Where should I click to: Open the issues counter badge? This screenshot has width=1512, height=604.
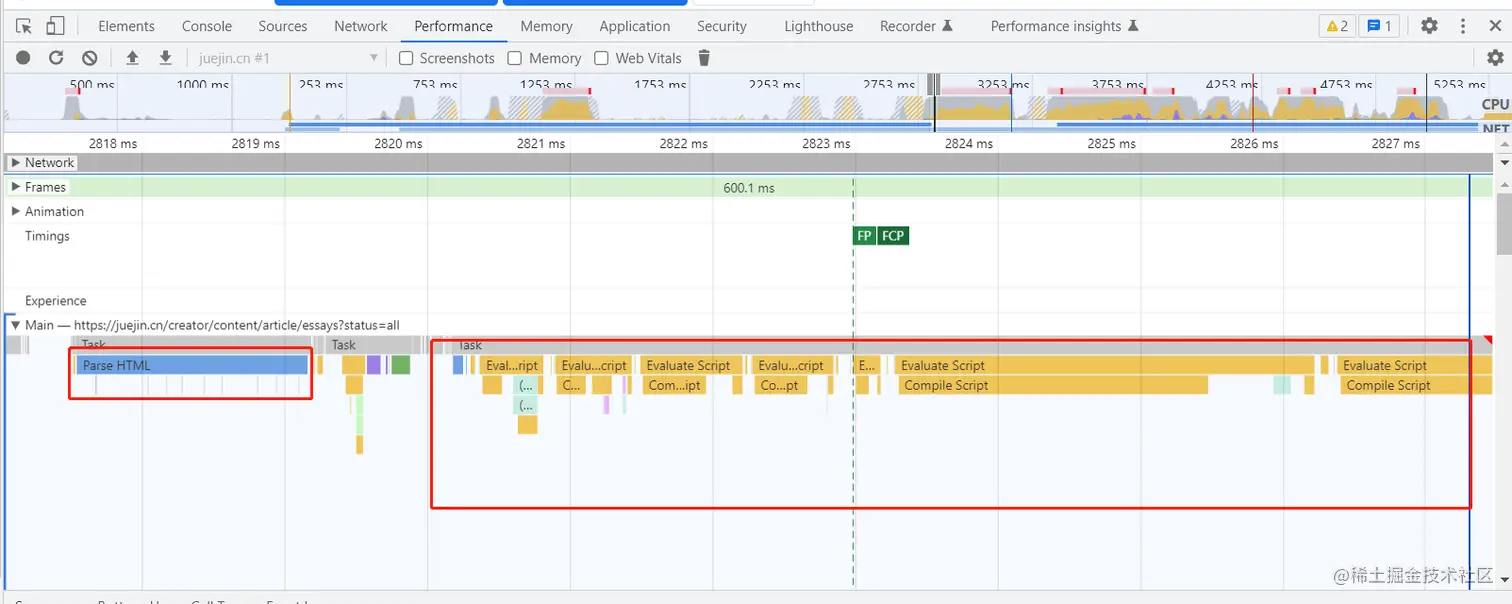tap(1380, 26)
